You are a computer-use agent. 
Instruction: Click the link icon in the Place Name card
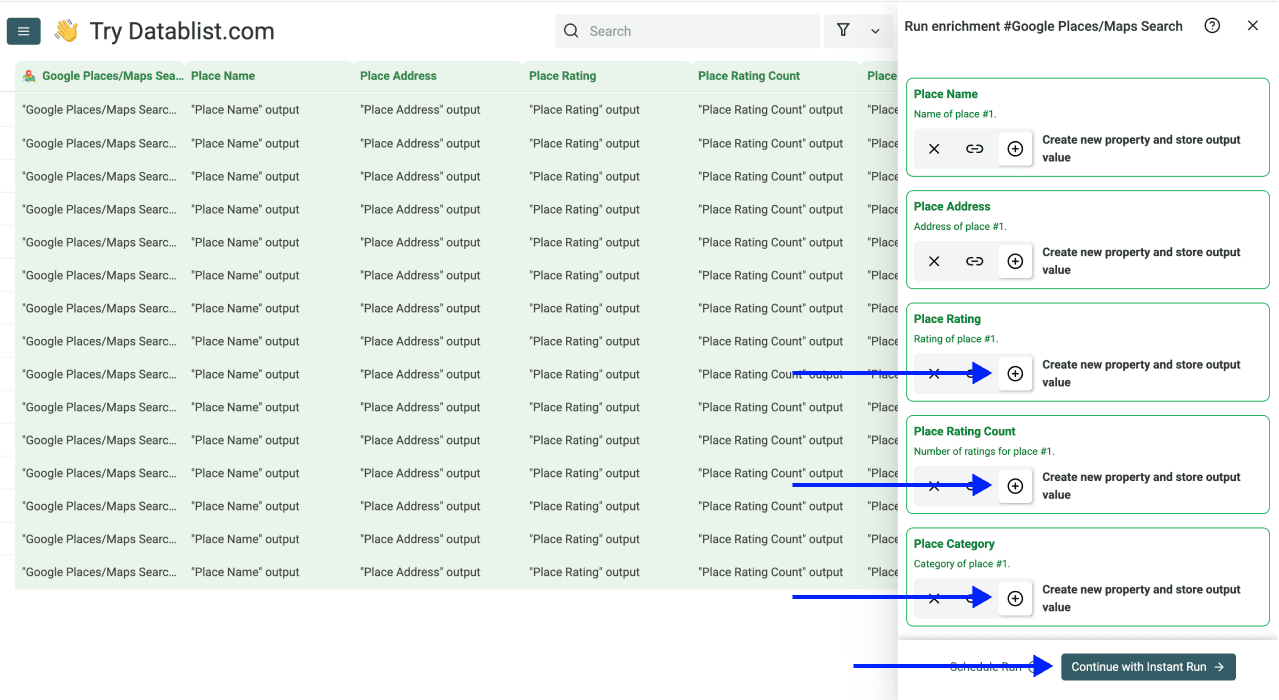click(974, 148)
